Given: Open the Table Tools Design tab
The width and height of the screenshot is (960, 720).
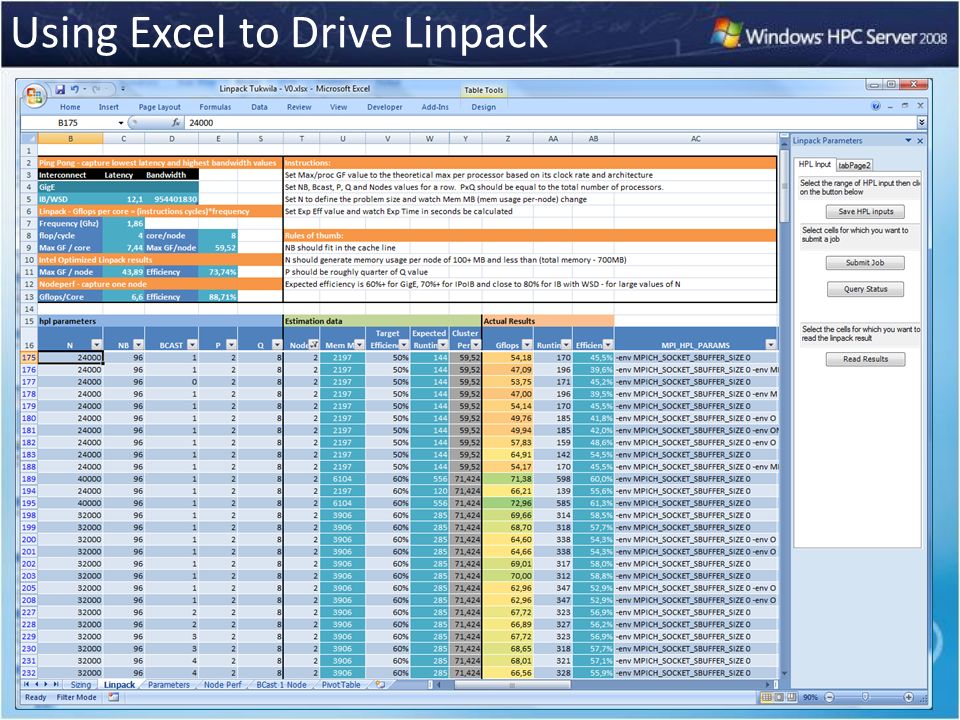Looking at the screenshot, I should pos(484,107).
